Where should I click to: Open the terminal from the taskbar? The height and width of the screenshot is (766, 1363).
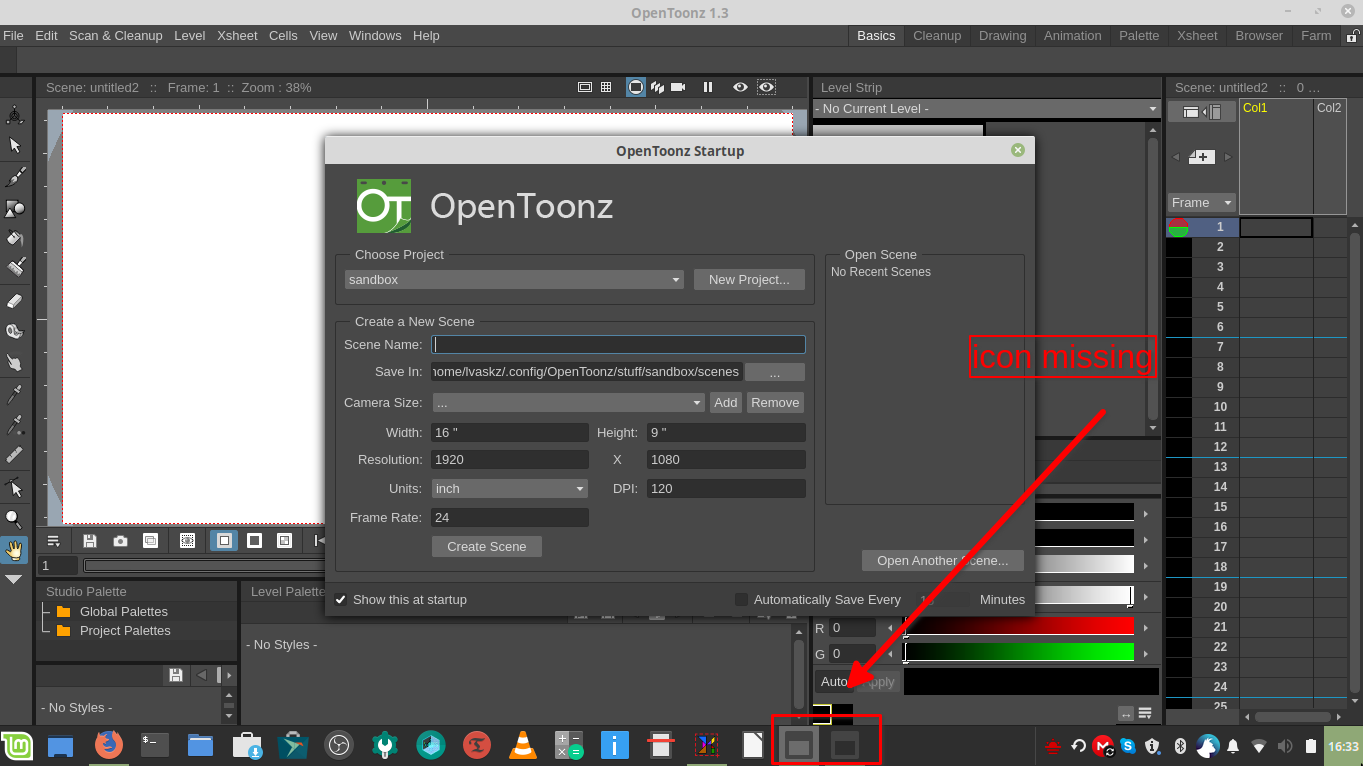[x=154, y=745]
